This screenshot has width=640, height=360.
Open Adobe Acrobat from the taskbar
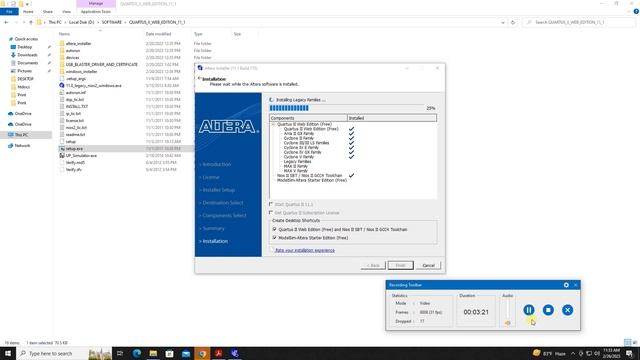218,353
